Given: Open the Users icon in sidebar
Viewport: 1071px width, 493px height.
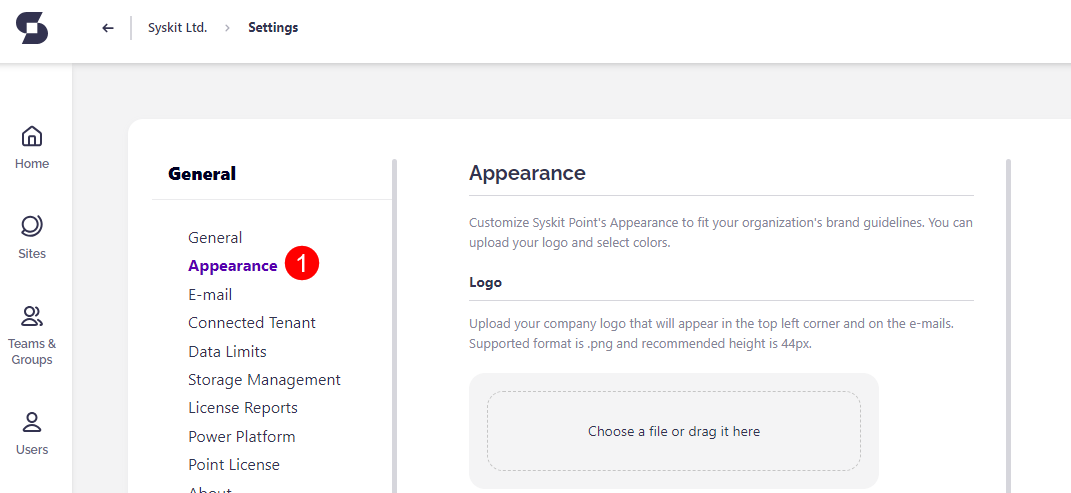Looking at the screenshot, I should [x=32, y=422].
